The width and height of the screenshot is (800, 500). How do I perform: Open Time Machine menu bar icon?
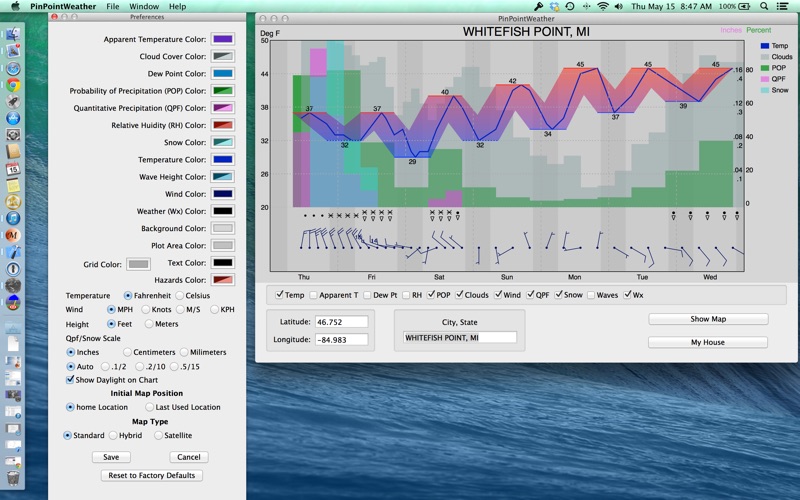pos(570,6)
